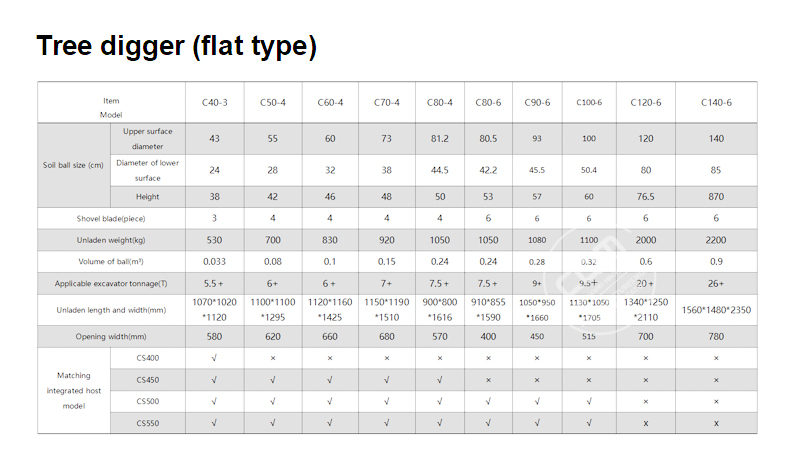
Task: Click the C80-4 column header
Action: click(x=440, y=102)
